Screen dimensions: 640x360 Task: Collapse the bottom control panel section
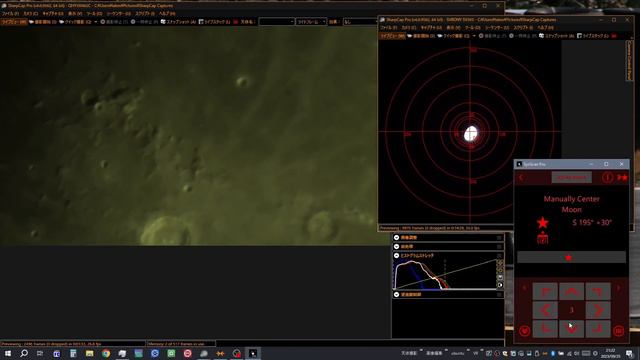pyautogui.click(x=396, y=294)
